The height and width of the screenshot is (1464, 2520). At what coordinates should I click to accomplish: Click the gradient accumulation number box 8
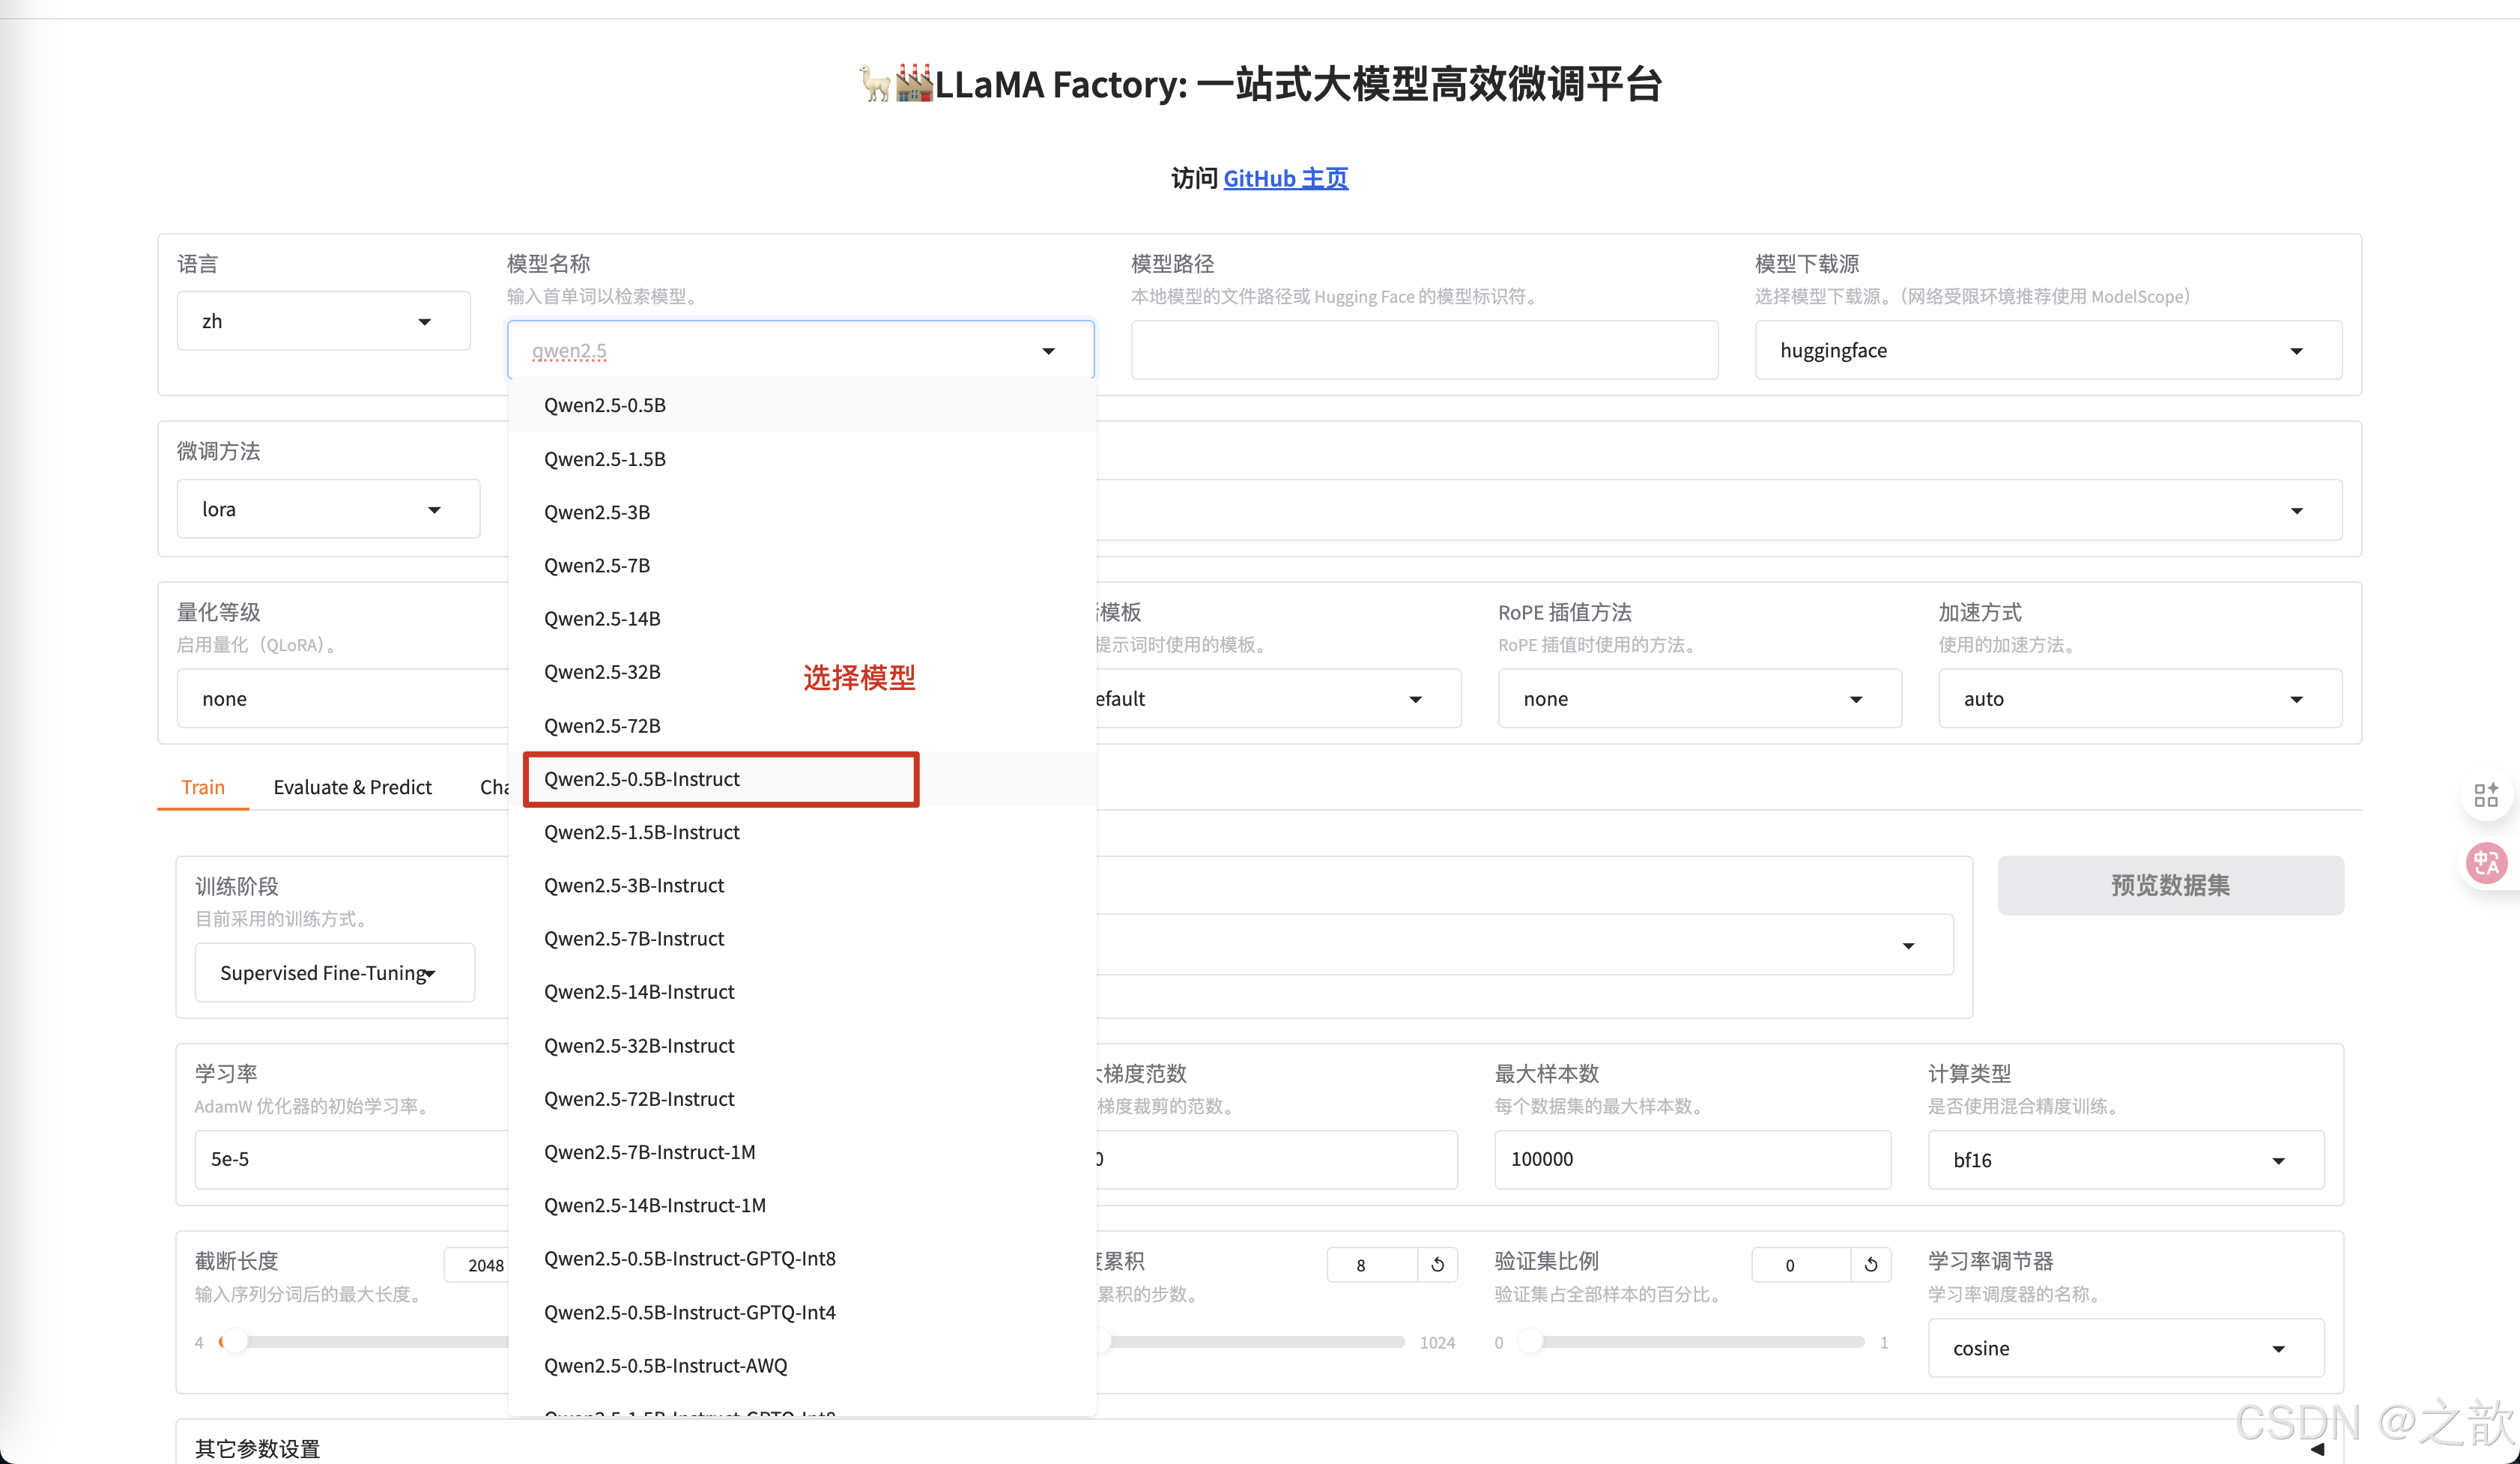[x=1373, y=1264]
